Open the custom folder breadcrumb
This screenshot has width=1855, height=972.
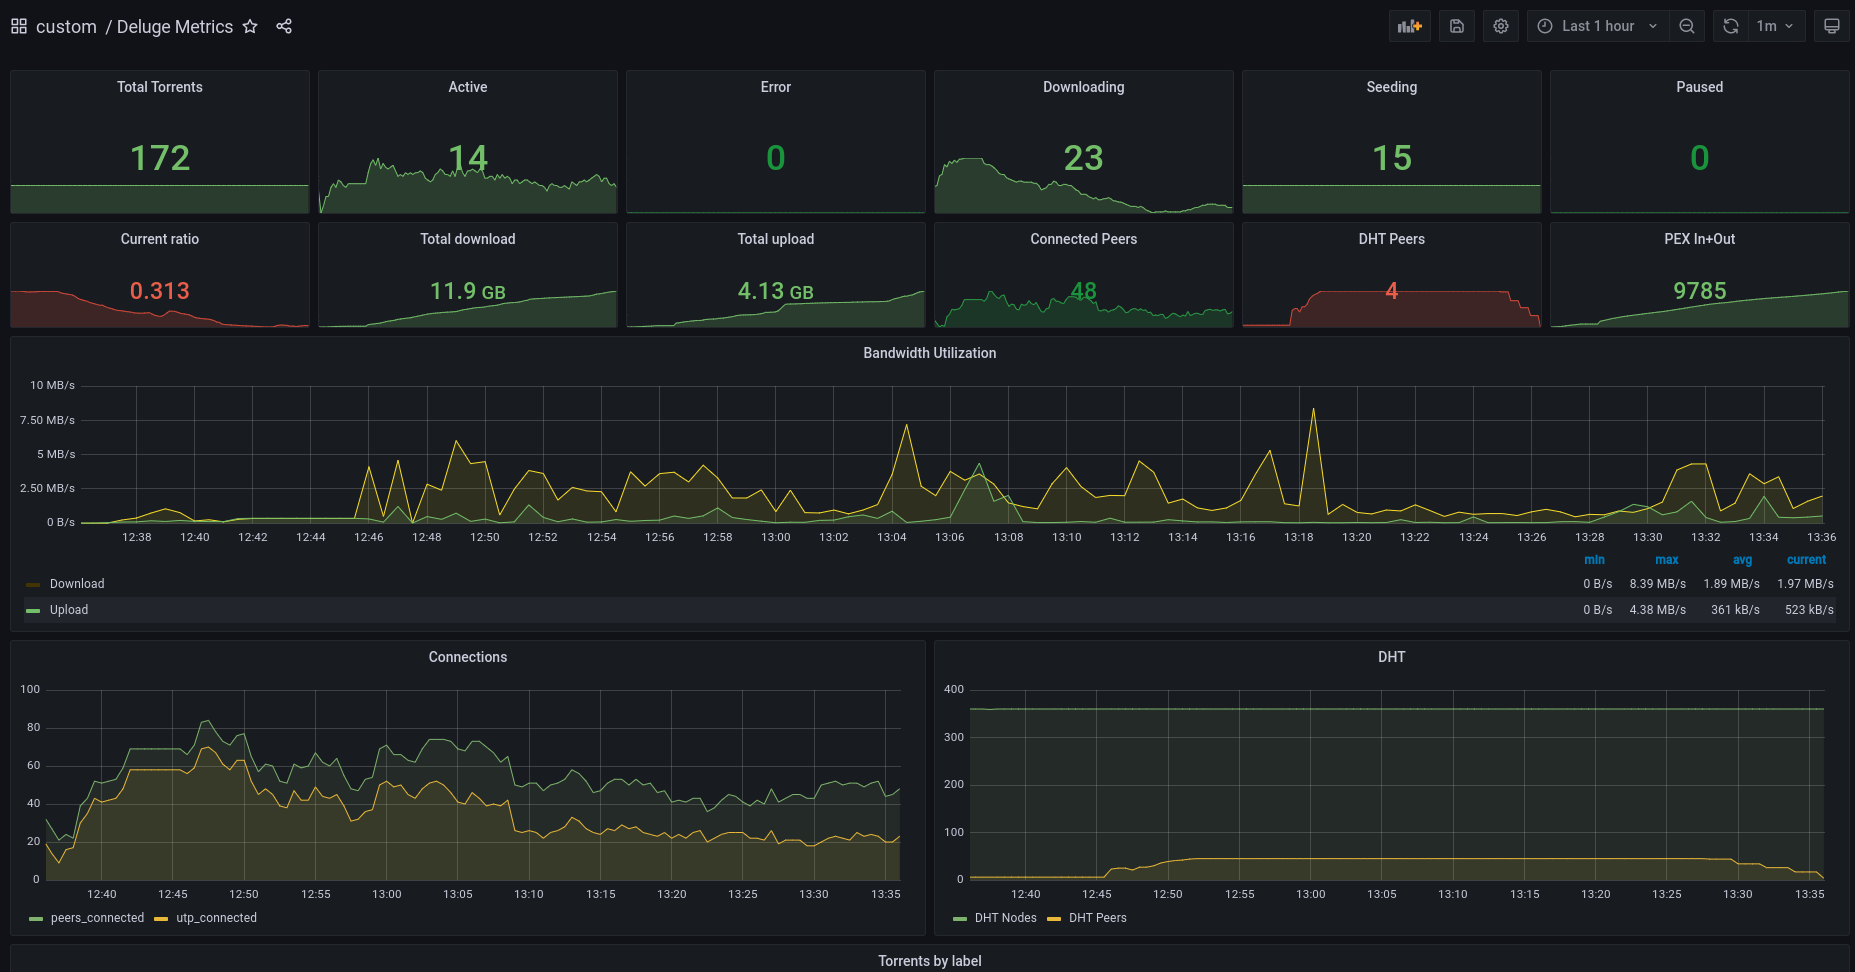point(66,27)
